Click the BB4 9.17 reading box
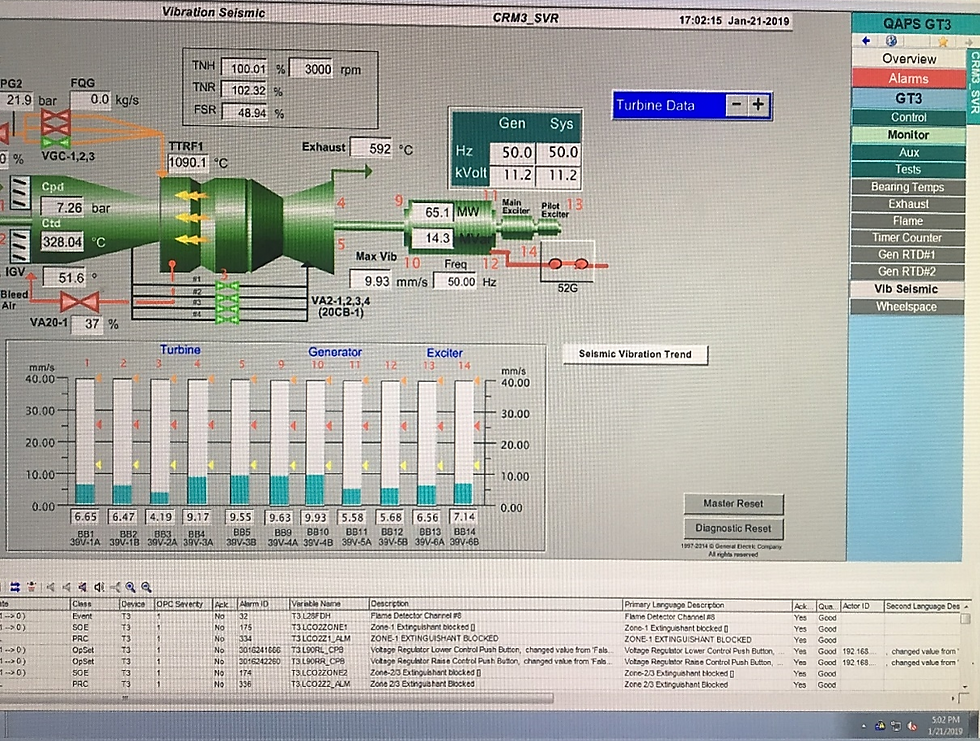Viewport: 980px width, 741px height. tap(198, 517)
